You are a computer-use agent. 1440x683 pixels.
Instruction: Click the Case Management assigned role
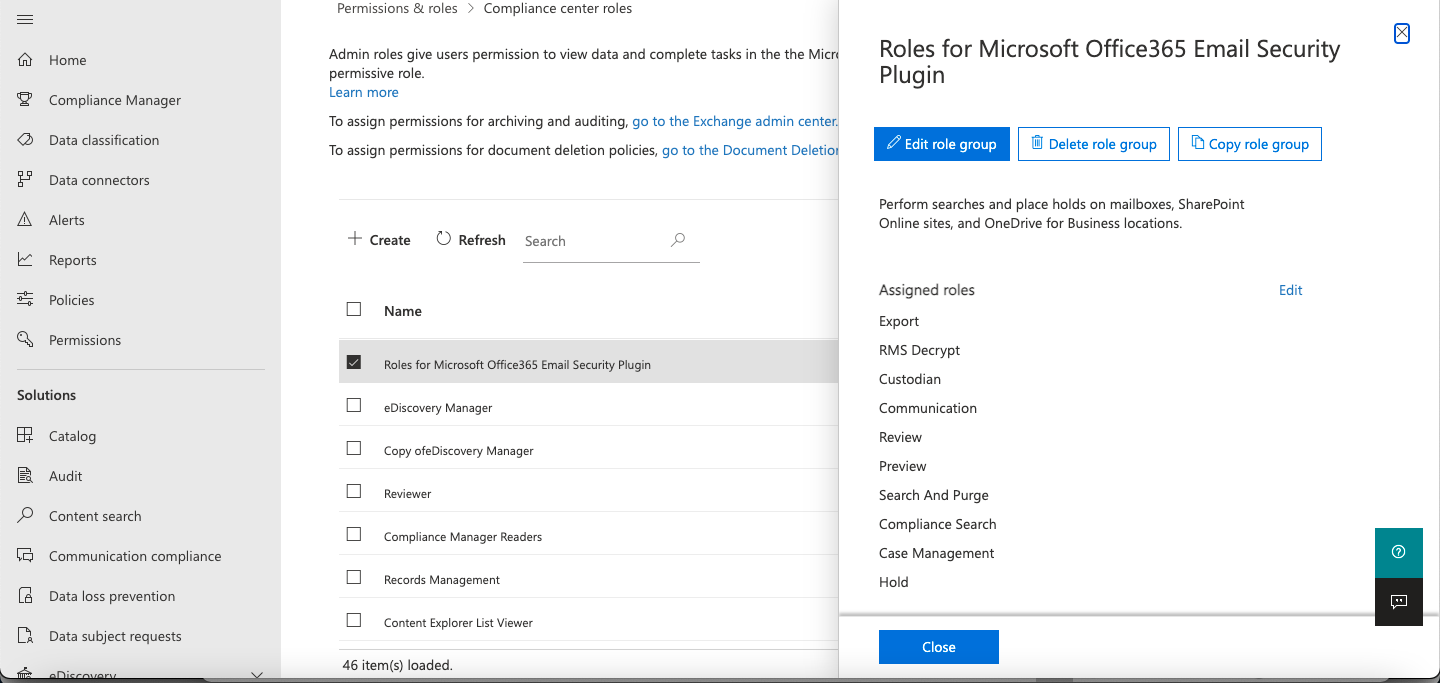937,553
